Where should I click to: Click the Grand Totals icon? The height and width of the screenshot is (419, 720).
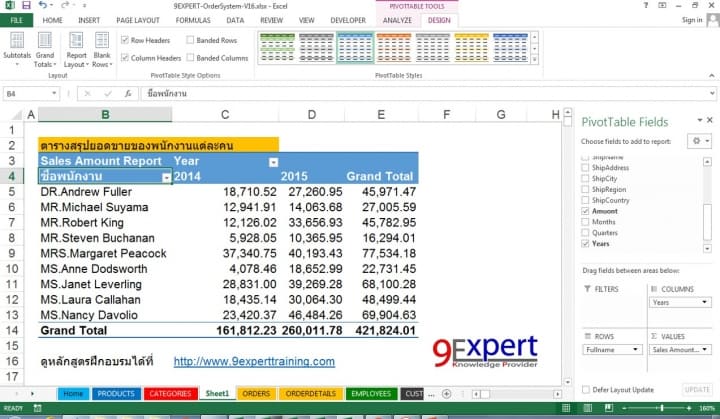pyautogui.click(x=45, y=48)
